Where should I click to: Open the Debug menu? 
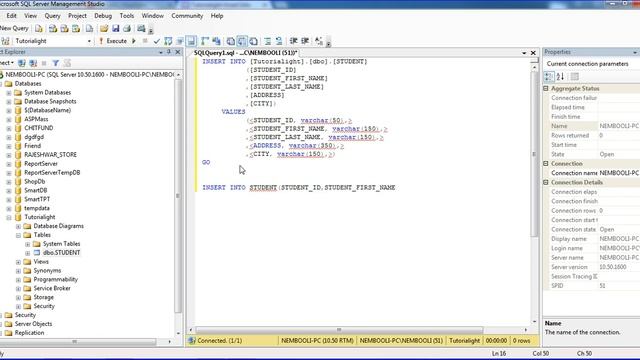point(103,16)
